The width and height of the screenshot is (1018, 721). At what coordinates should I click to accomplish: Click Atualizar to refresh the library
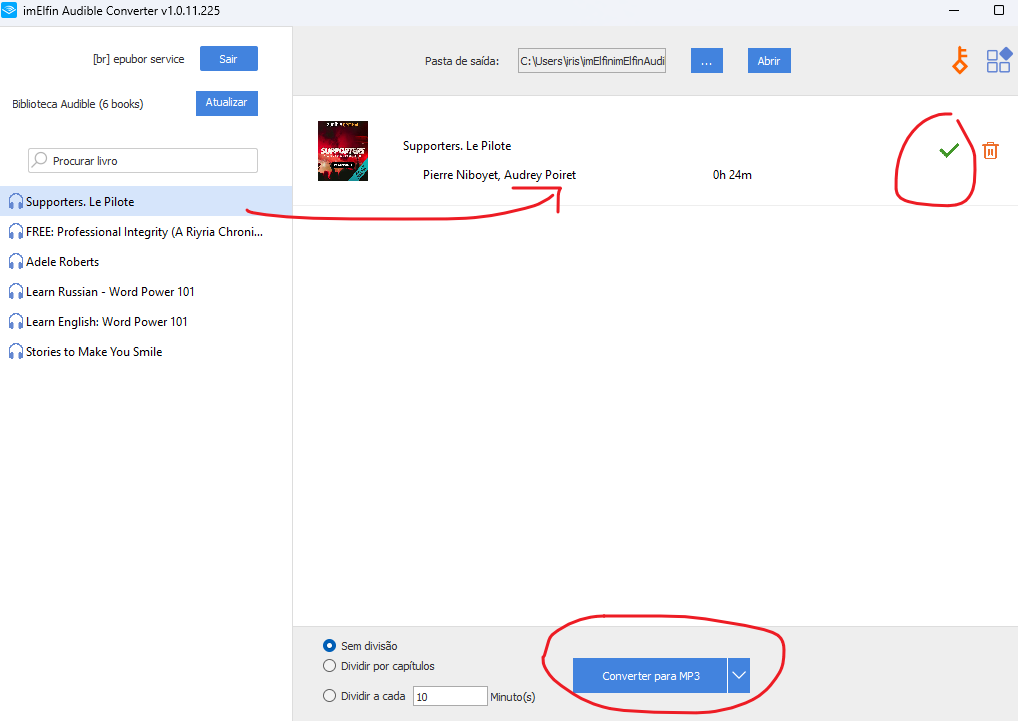(227, 103)
